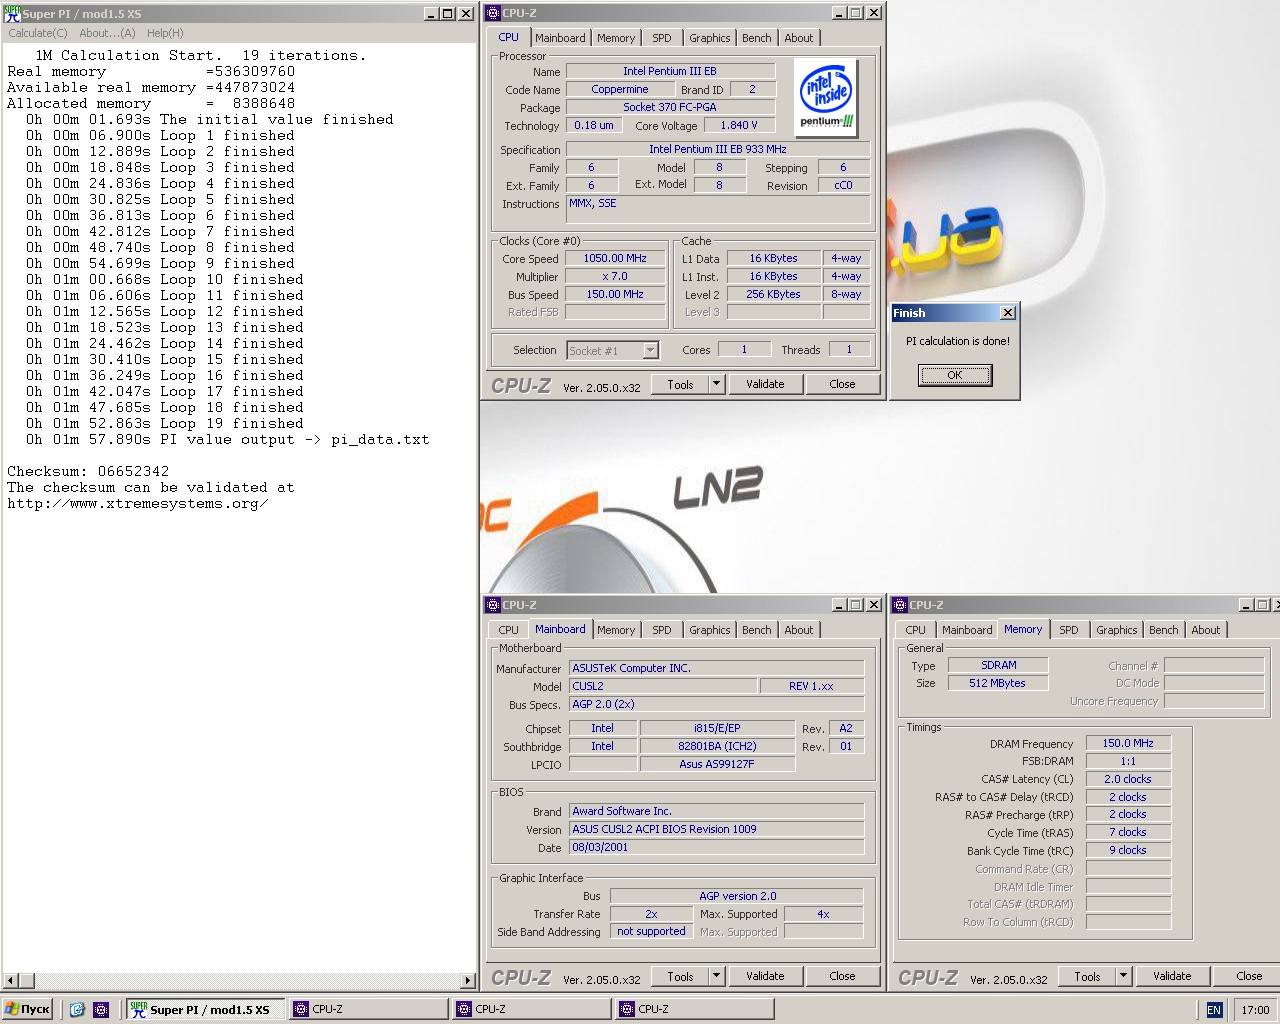Maximize the Super PI window

coord(447,13)
